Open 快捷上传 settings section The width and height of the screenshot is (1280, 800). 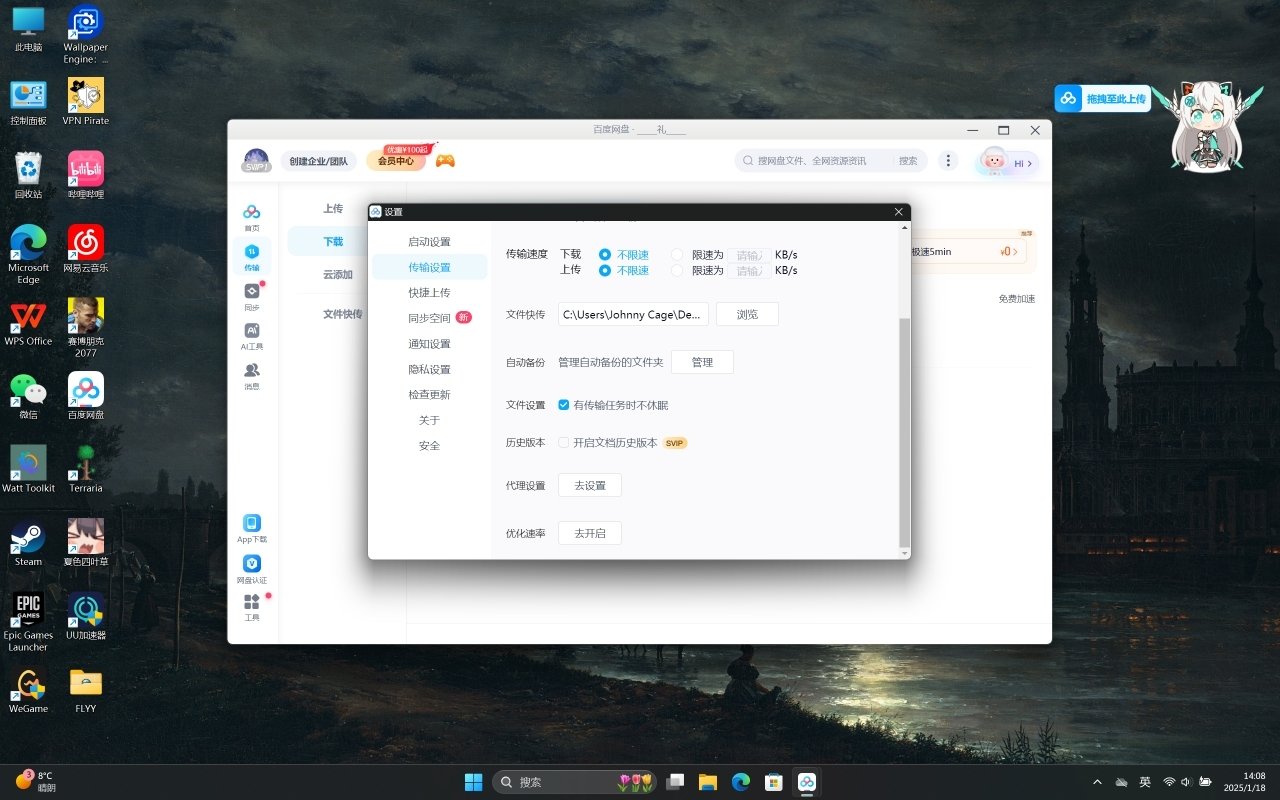(x=429, y=293)
